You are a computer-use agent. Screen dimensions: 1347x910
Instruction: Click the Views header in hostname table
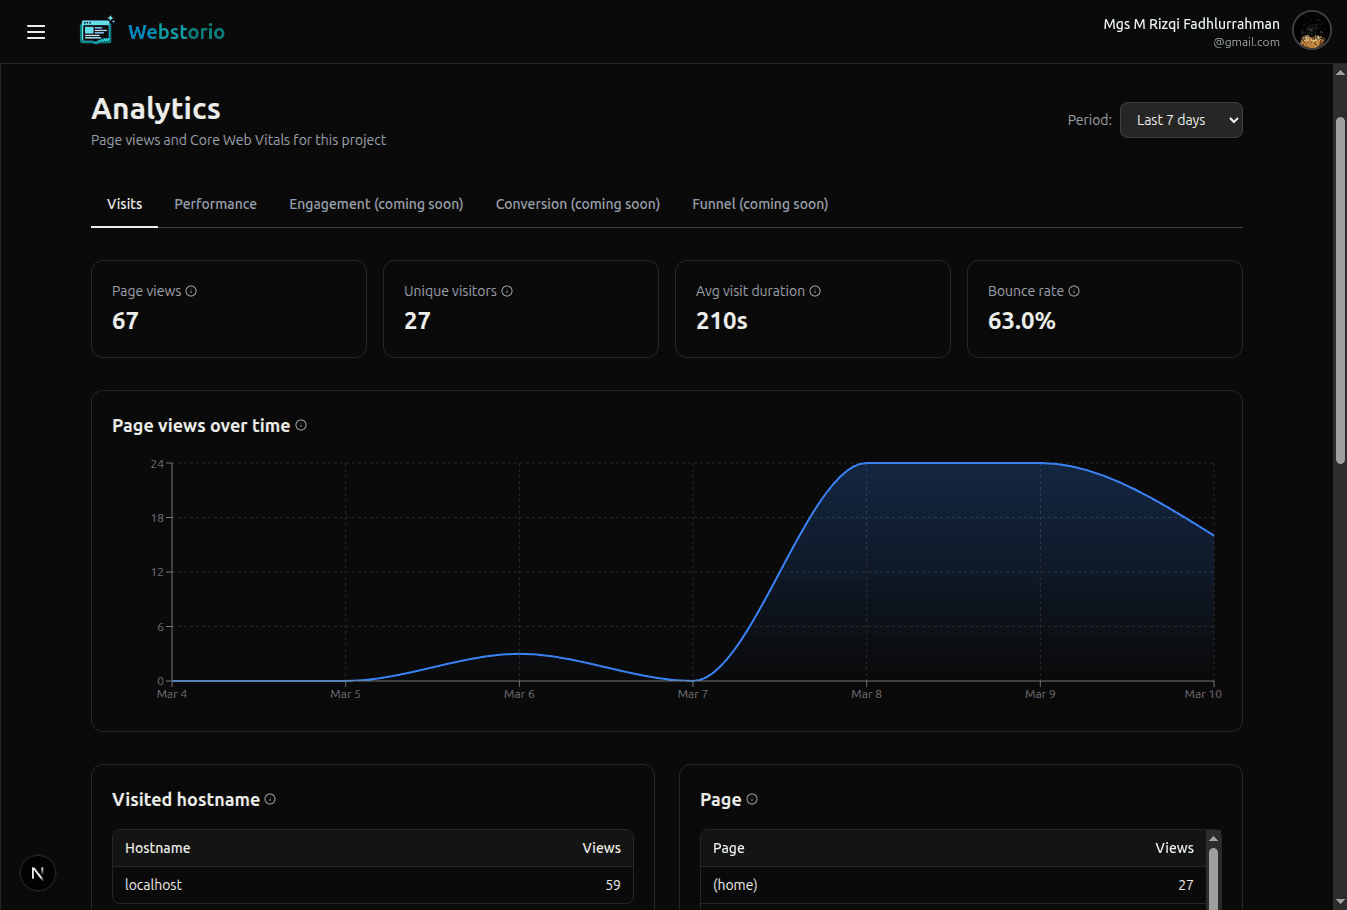601,848
